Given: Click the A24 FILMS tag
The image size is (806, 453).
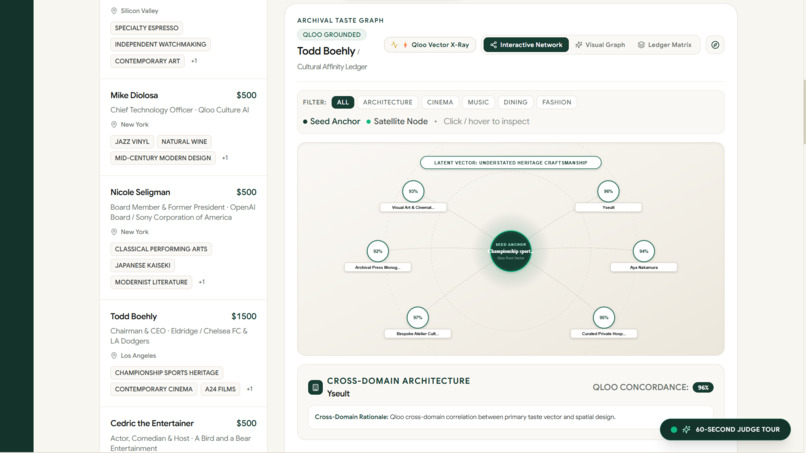Looking at the screenshot, I should pos(220,389).
